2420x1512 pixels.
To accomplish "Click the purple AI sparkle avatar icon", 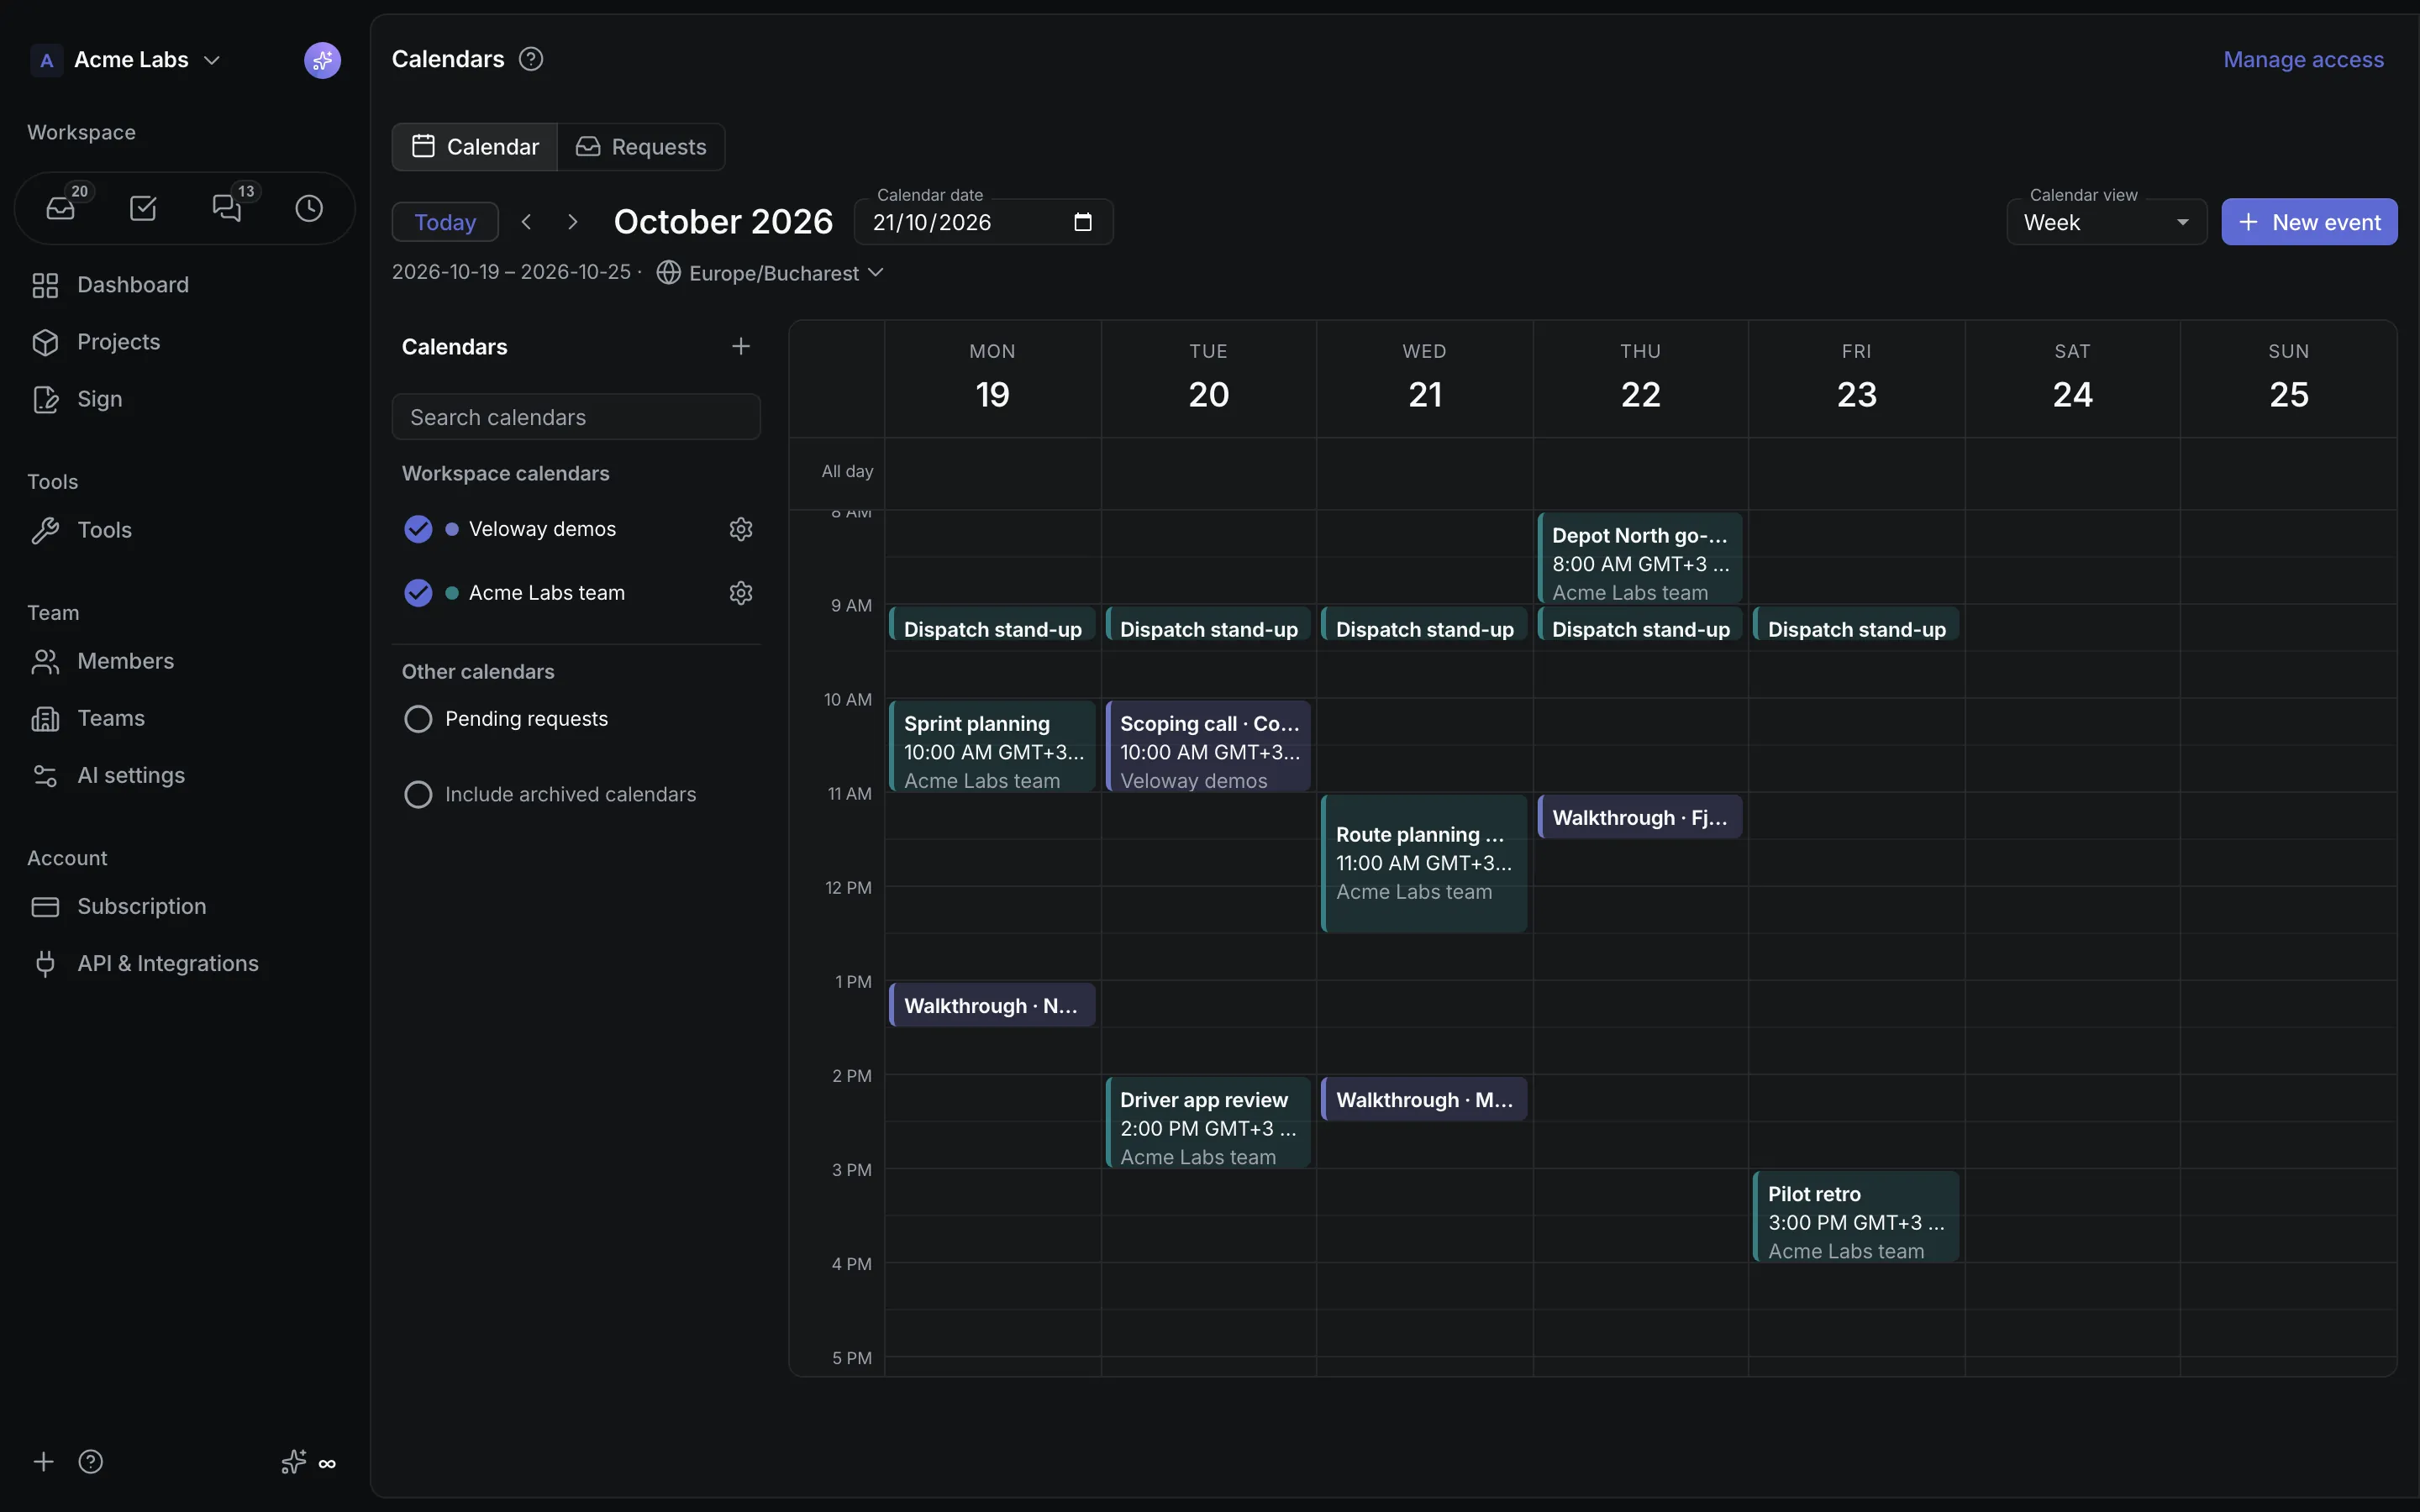I will click(322, 60).
